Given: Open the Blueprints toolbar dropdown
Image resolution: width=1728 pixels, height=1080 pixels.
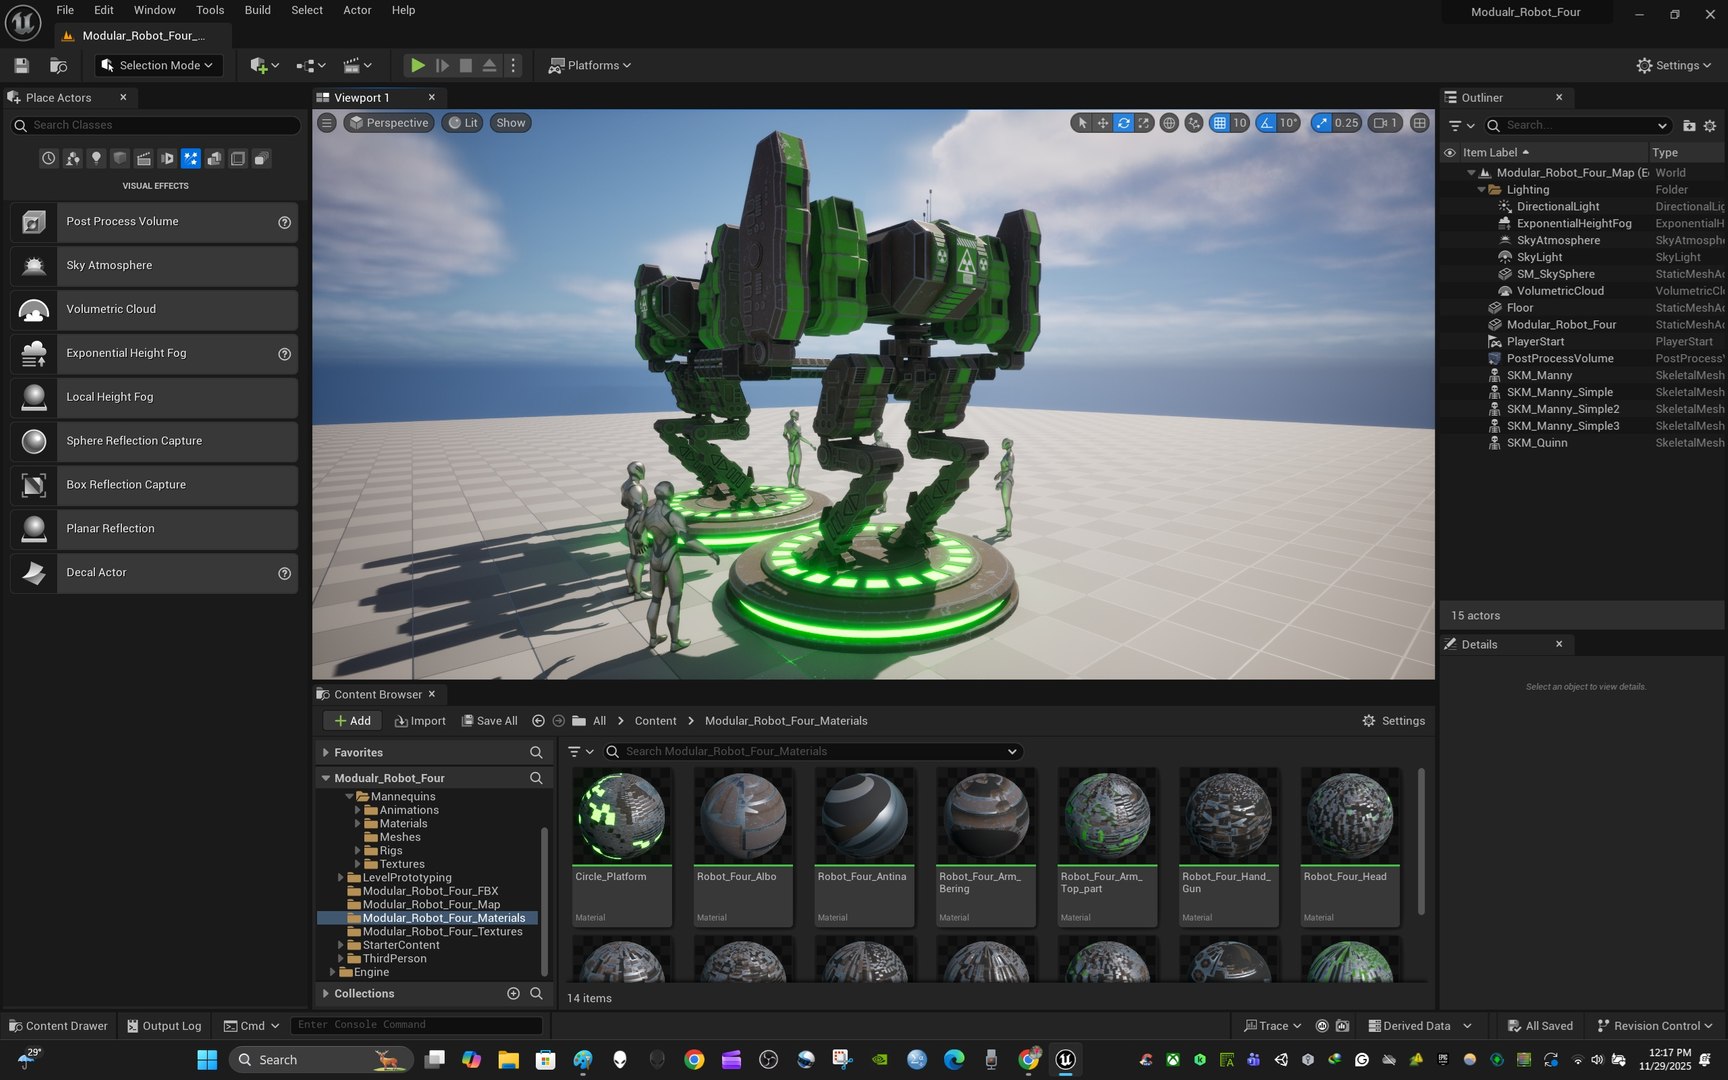Looking at the screenshot, I should (311, 66).
